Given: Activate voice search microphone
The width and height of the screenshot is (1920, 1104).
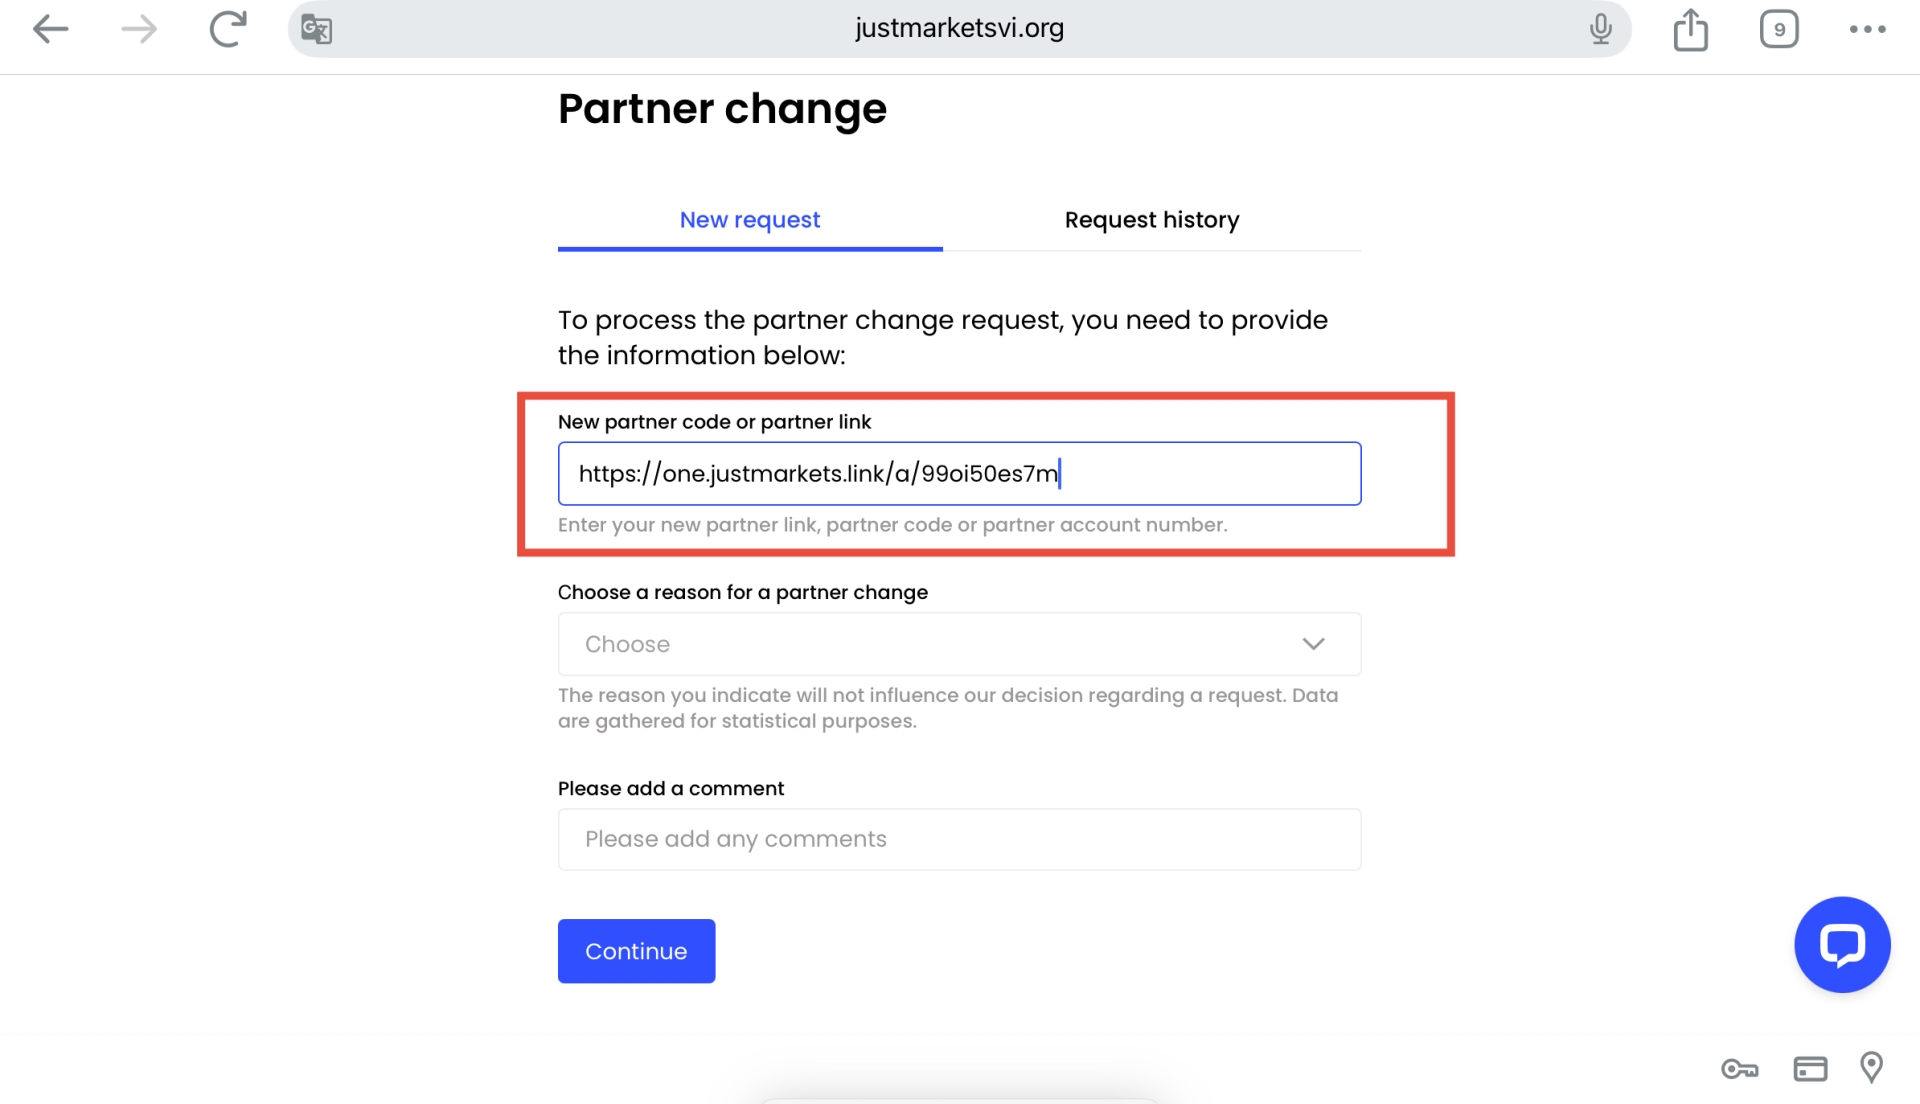Looking at the screenshot, I should pyautogui.click(x=1600, y=29).
